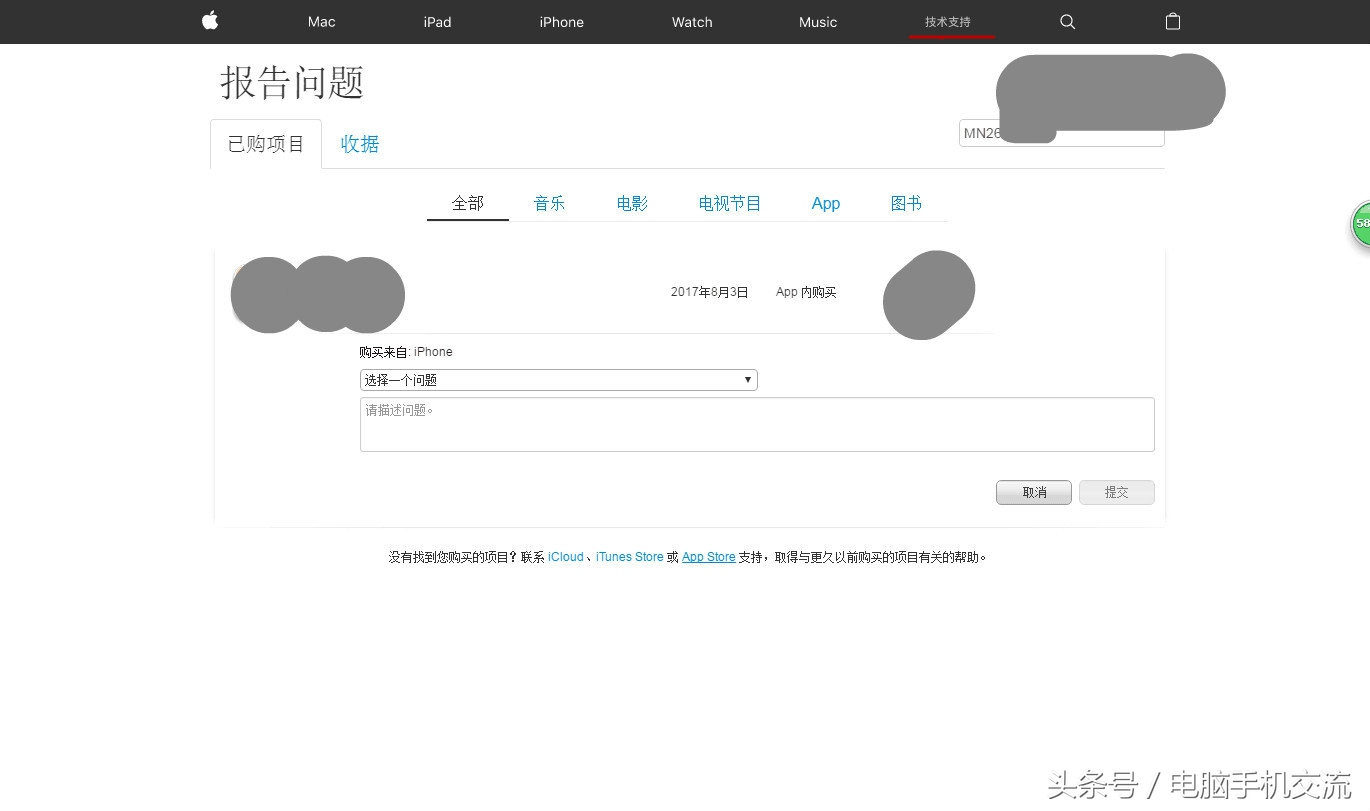1370x811 pixels.
Task: Open the shopping bag
Action: [1172, 21]
